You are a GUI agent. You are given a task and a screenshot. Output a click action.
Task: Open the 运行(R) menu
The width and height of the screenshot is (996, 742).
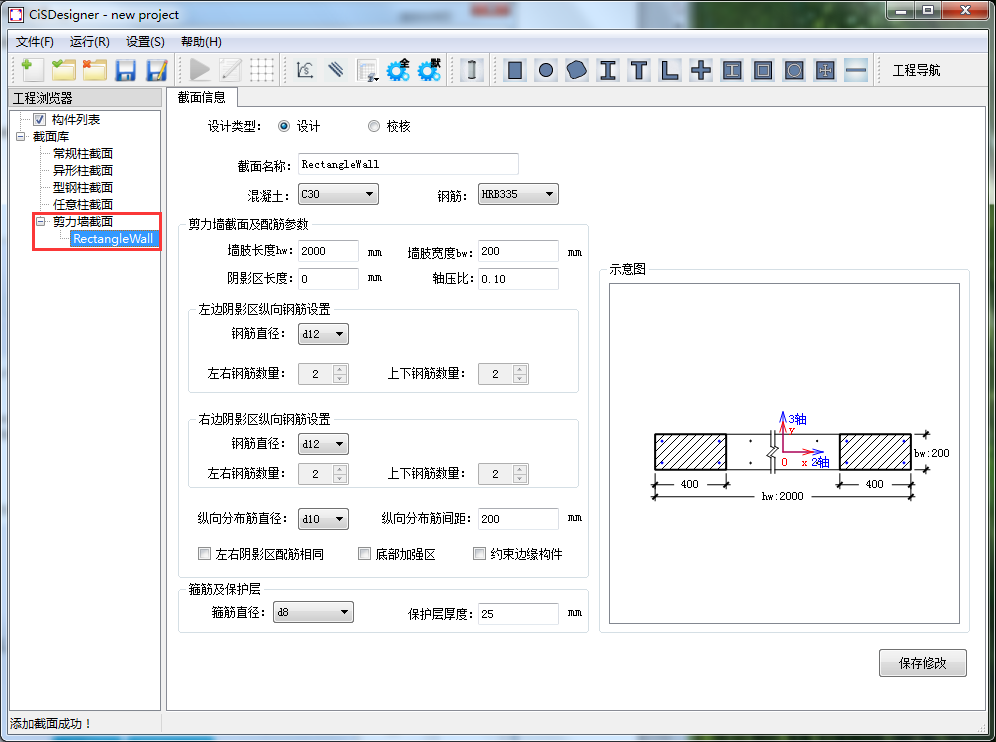89,41
